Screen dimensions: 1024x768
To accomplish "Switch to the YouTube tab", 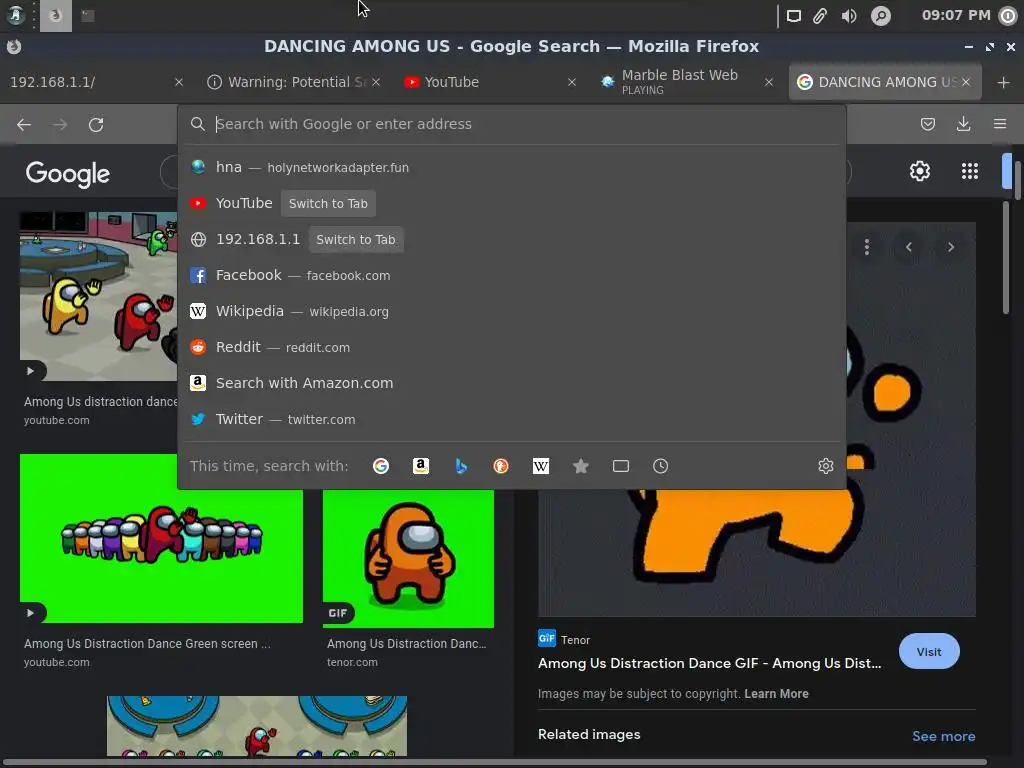I will coord(490,82).
